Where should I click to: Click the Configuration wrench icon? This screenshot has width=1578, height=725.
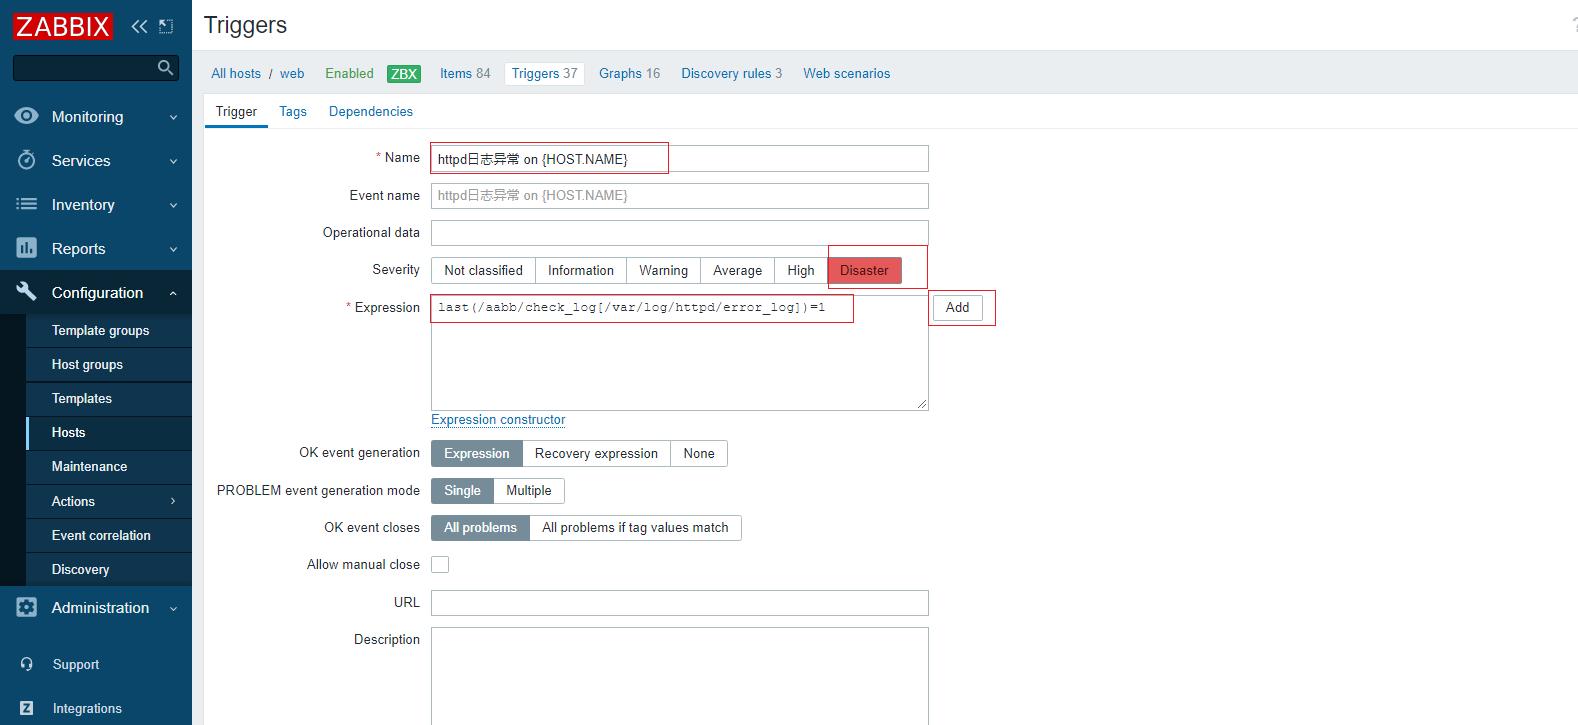[x=27, y=291]
